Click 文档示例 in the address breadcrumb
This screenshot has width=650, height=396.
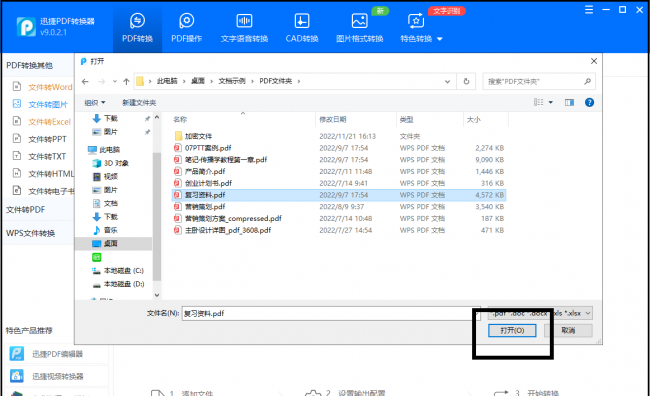[x=232, y=81]
